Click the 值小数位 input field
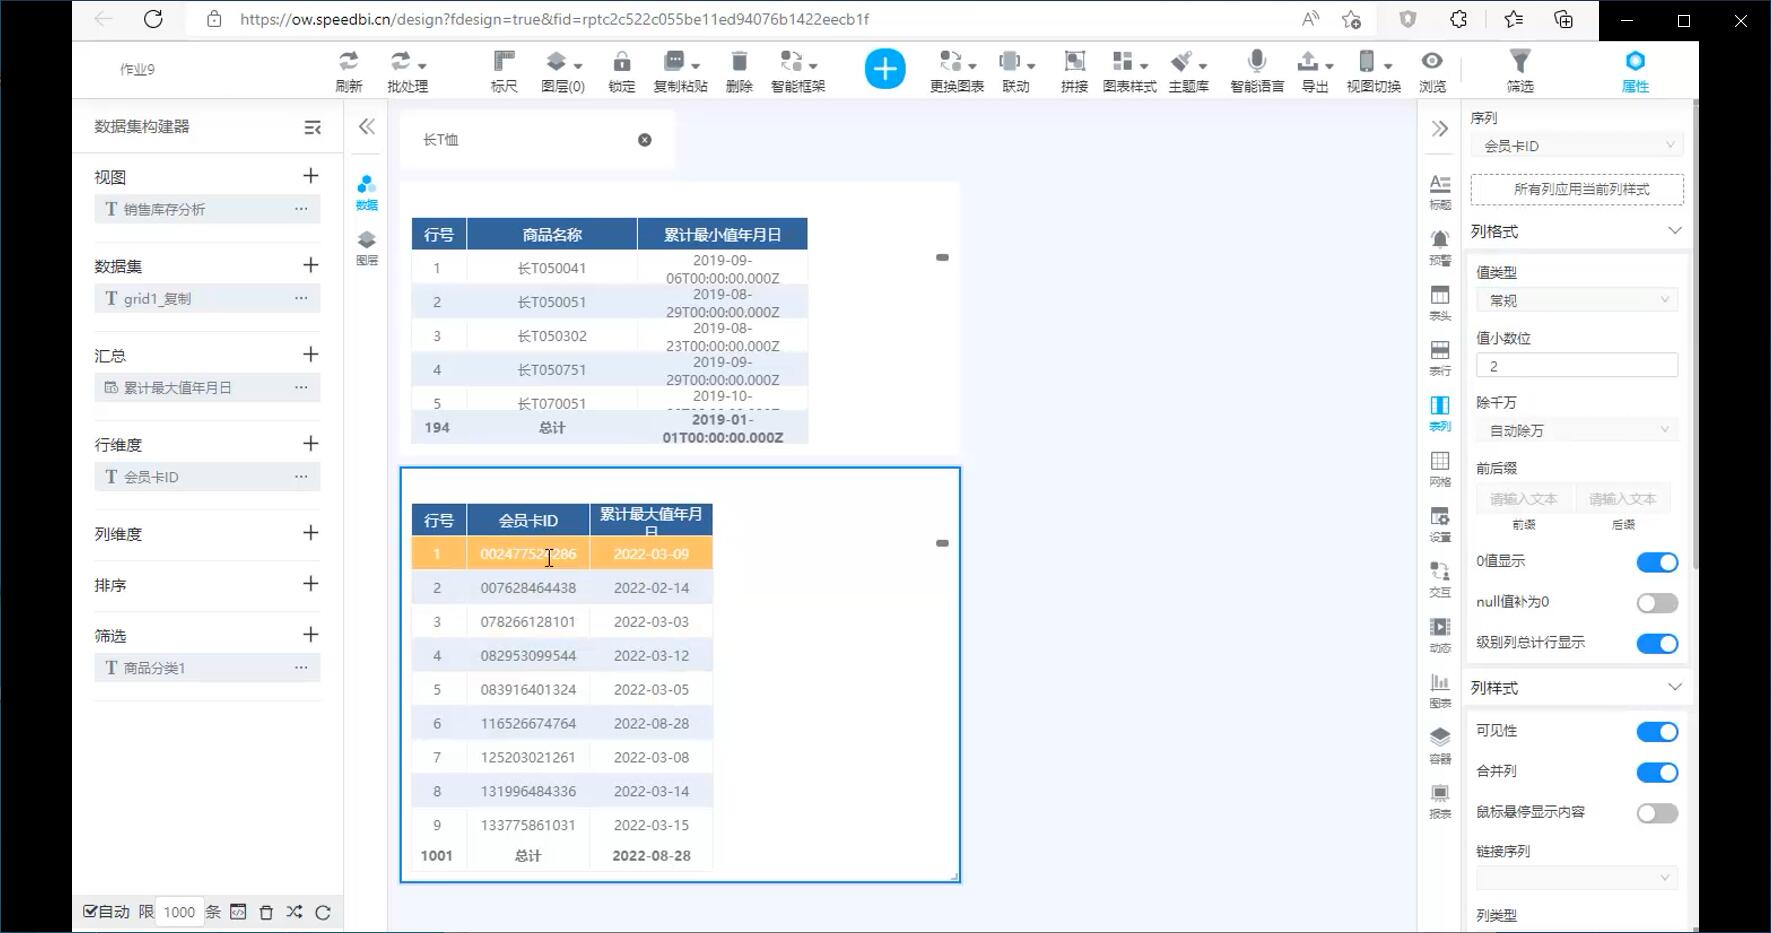This screenshot has height=933, width=1771. 1577,366
